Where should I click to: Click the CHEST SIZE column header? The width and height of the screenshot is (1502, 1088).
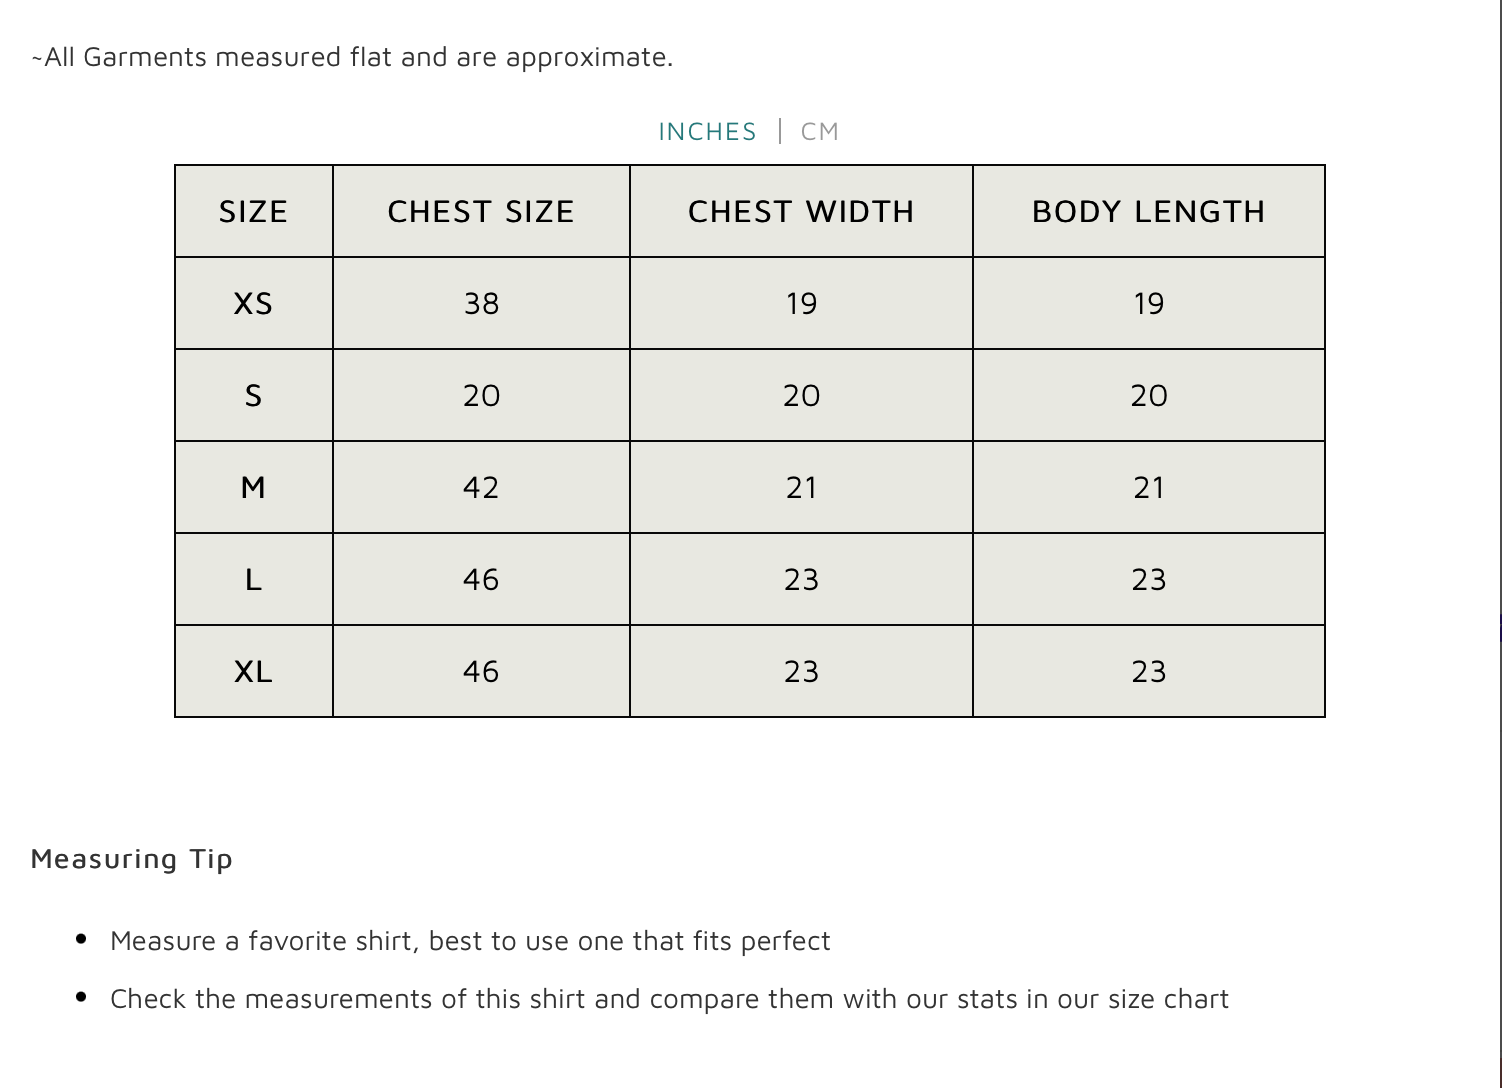[x=481, y=212]
